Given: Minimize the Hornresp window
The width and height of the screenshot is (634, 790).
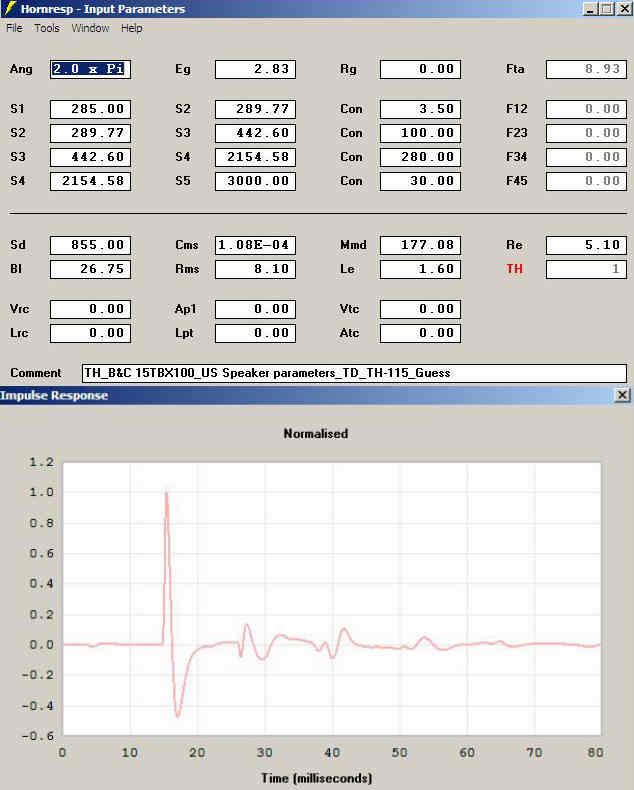Looking at the screenshot, I should [x=591, y=9].
